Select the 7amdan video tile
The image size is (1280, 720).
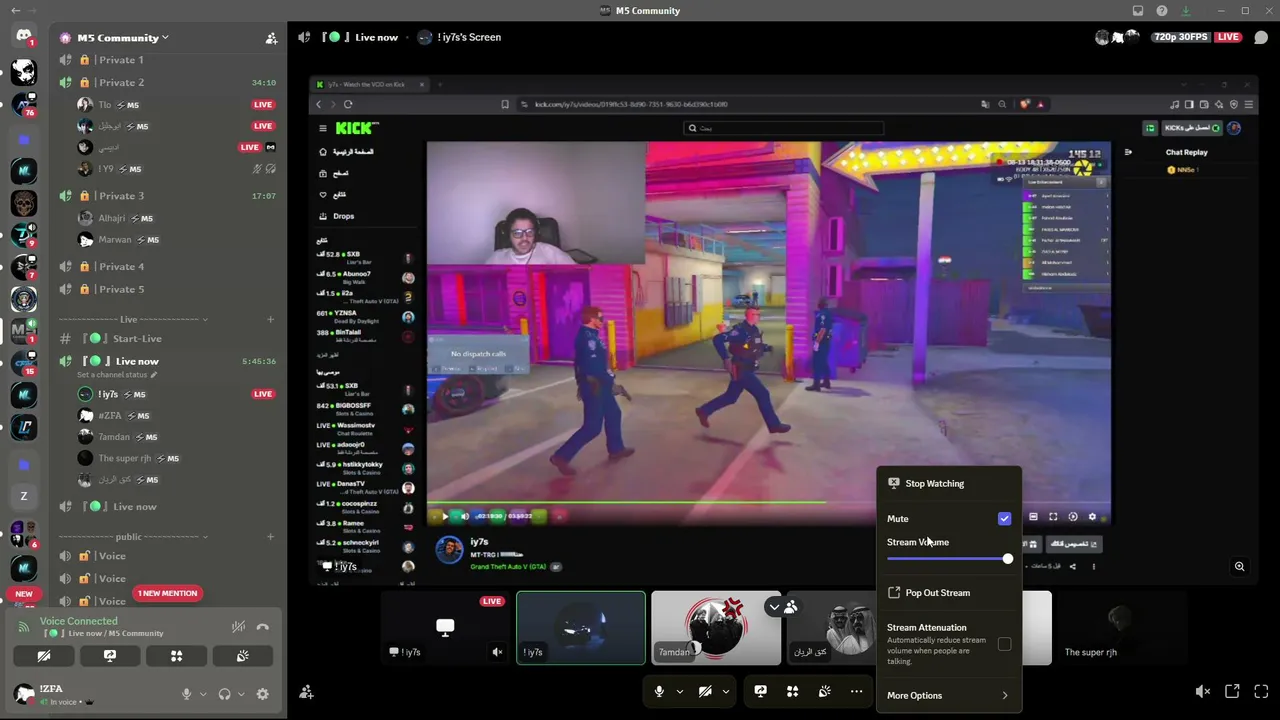[716, 628]
